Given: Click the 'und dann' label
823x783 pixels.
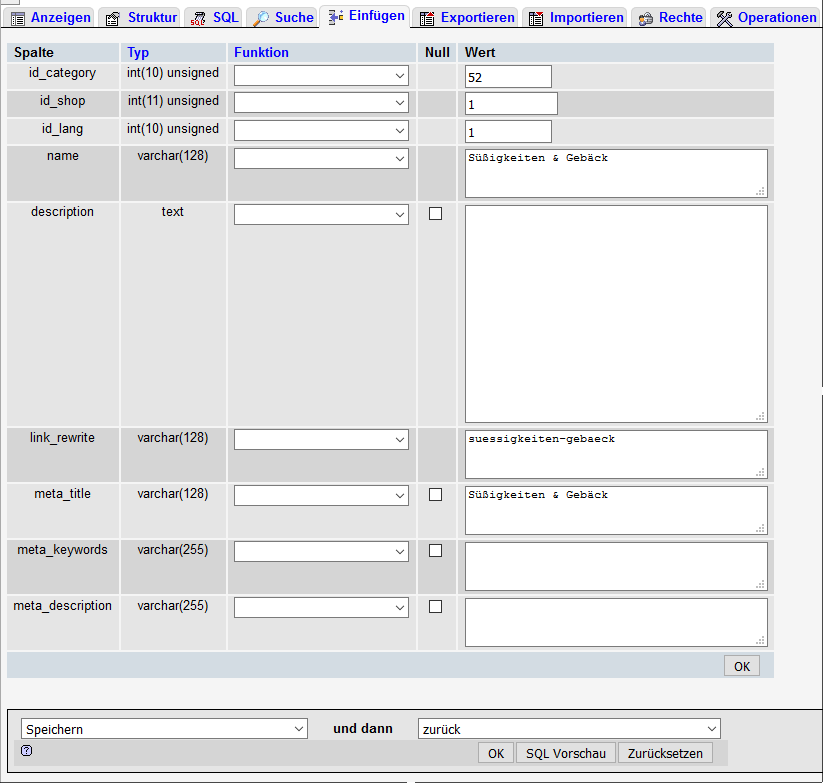Looking at the screenshot, I should 363,728.
